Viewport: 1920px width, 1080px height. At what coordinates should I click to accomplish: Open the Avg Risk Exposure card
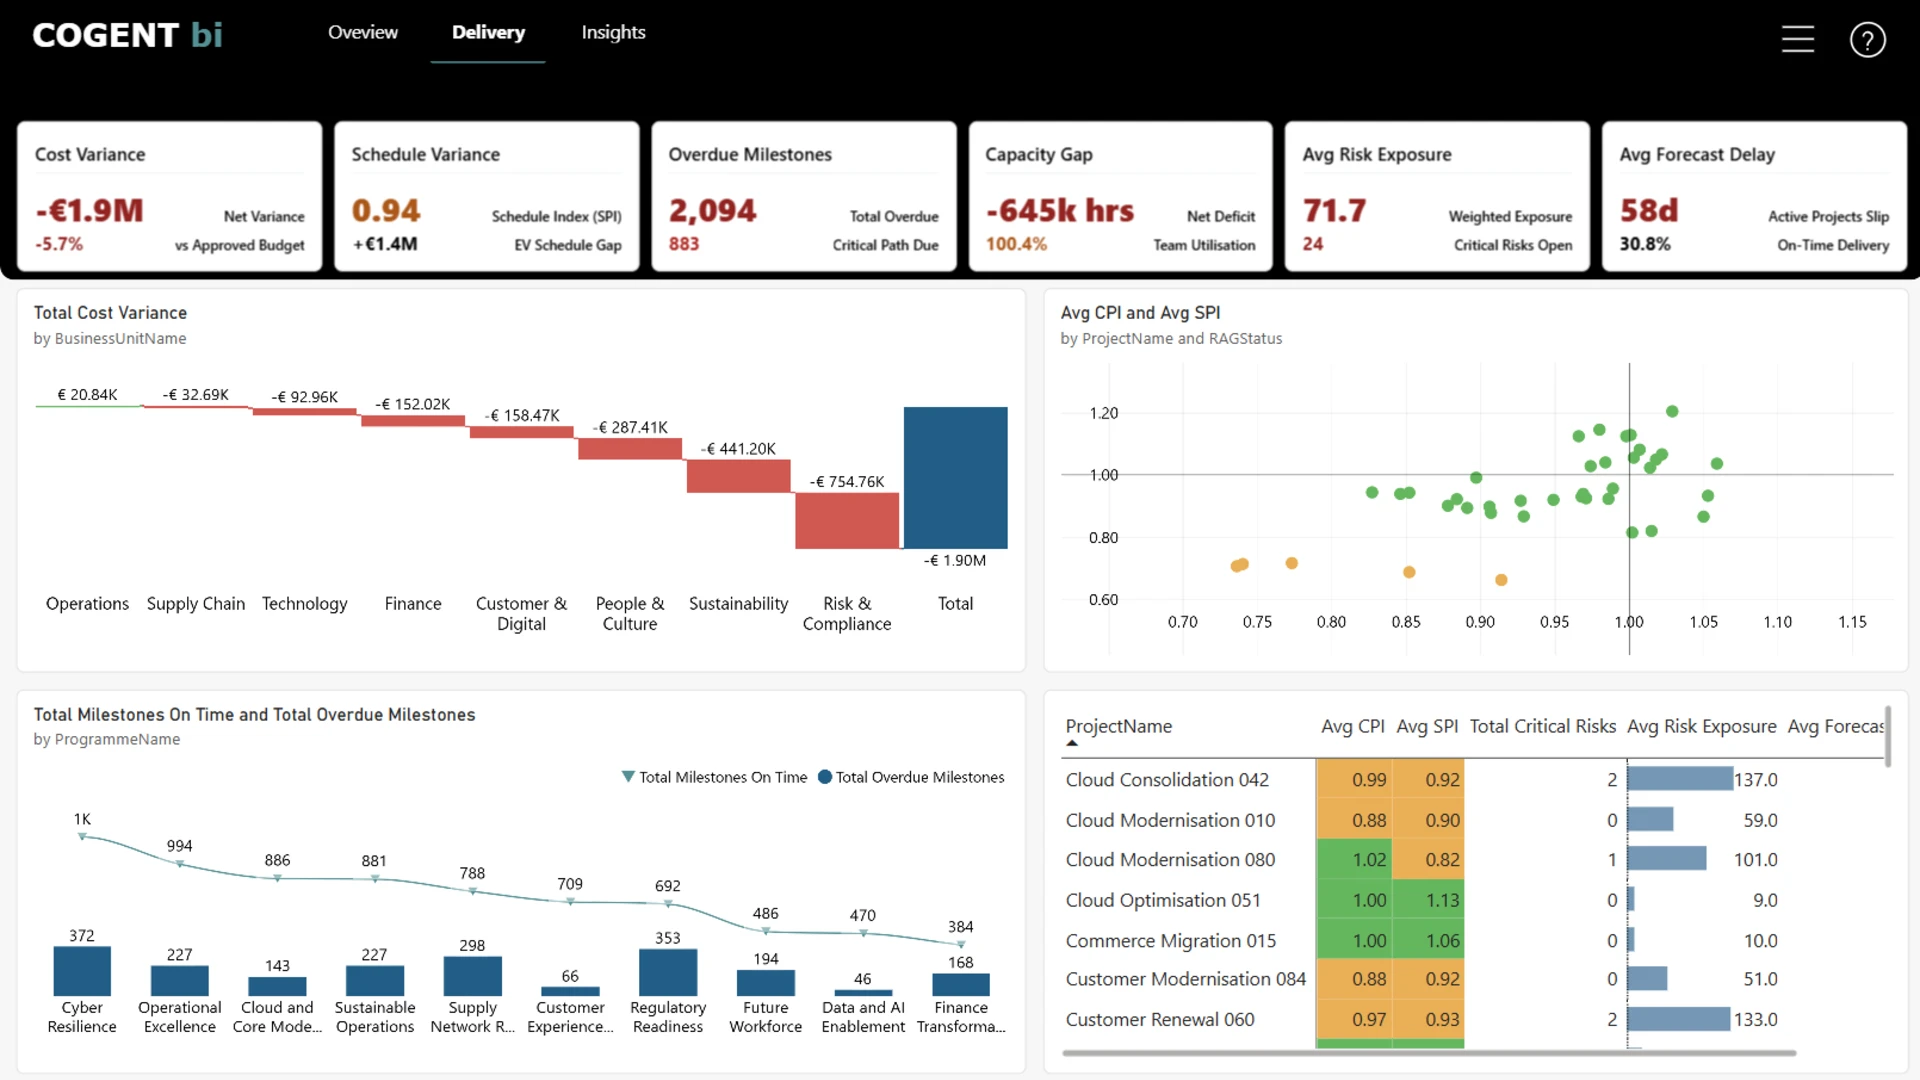click(1437, 196)
